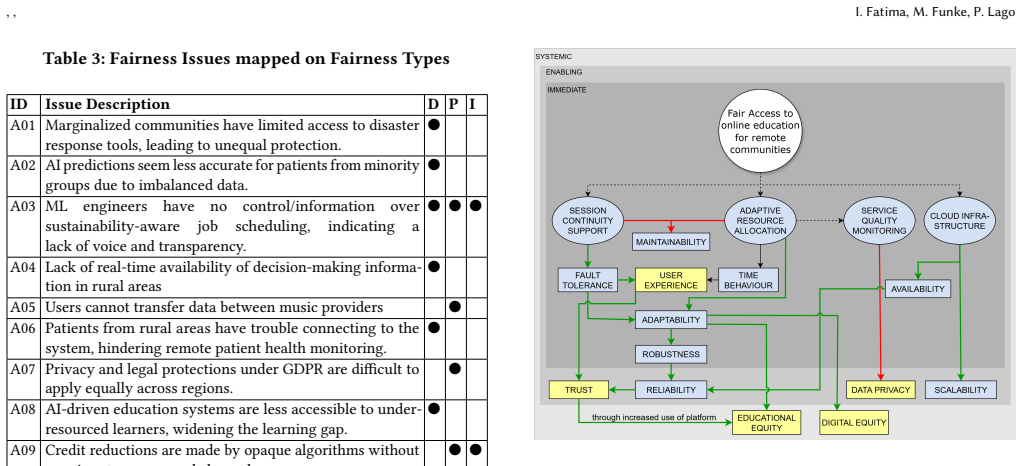Click the 'FAULT TOLERANCE' box
1022x466 pixels.
[x=588, y=280]
